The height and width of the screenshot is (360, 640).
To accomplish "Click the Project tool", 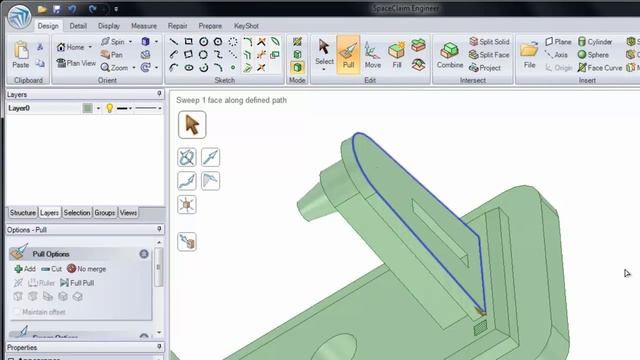I will pos(485,68).
